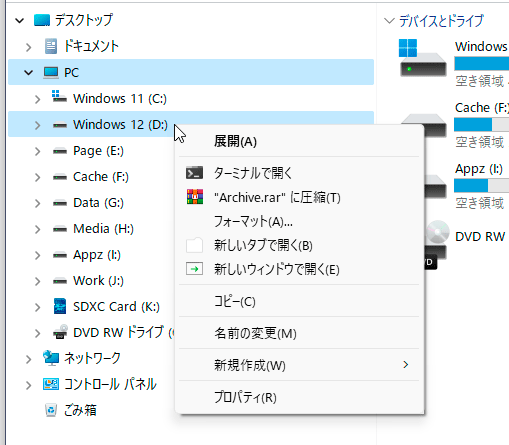Expand the ネットワーク tree node
Screen dimensions: 509x445
coord(29,359)
